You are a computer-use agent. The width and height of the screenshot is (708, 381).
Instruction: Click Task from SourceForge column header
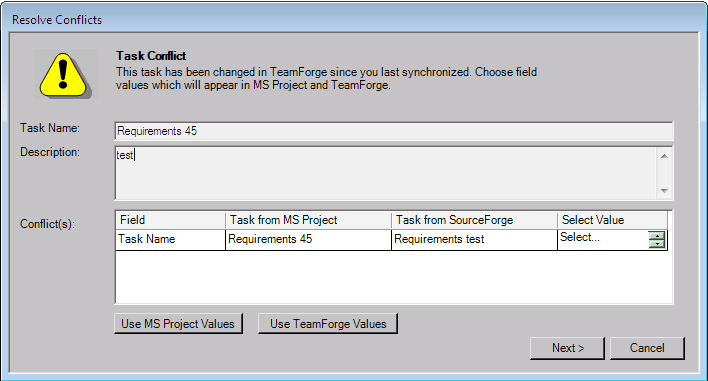(474, 220)
